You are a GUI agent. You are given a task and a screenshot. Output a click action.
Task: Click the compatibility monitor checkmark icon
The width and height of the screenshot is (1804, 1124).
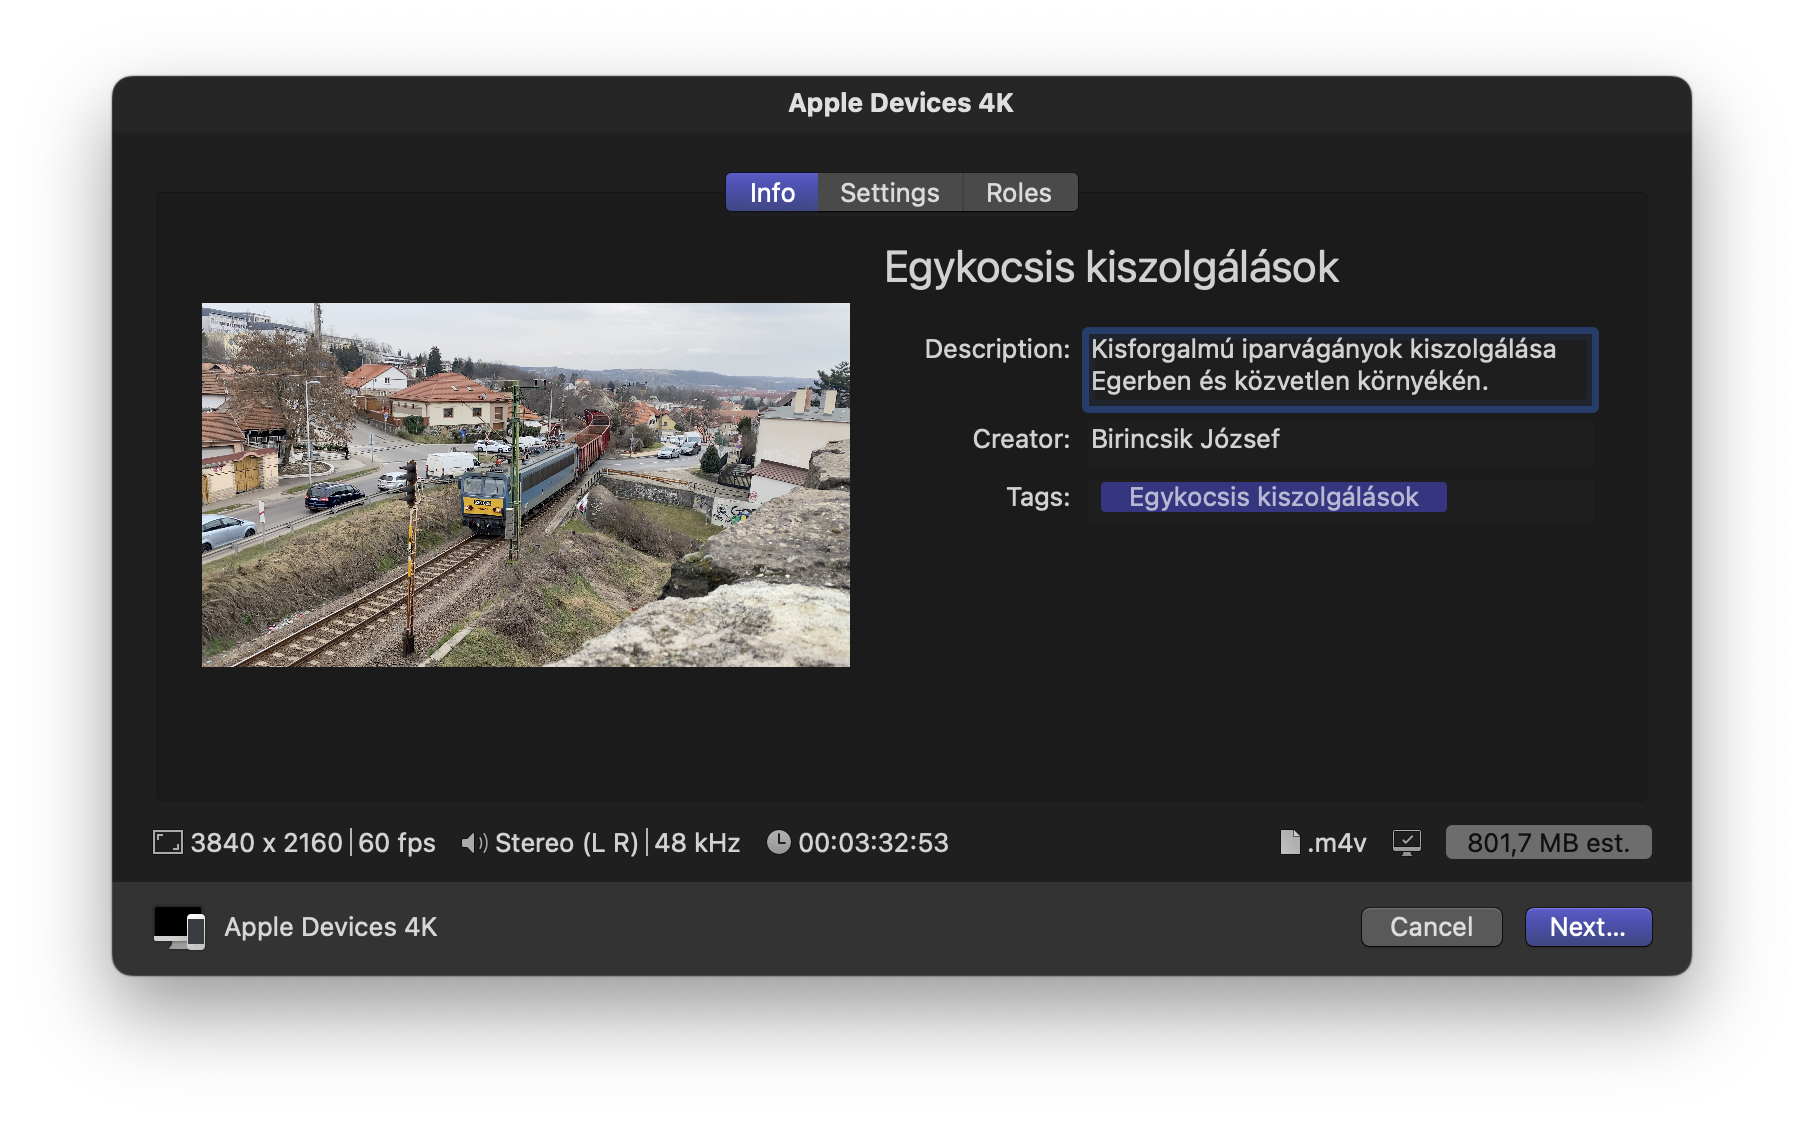tap(1407, 843)
